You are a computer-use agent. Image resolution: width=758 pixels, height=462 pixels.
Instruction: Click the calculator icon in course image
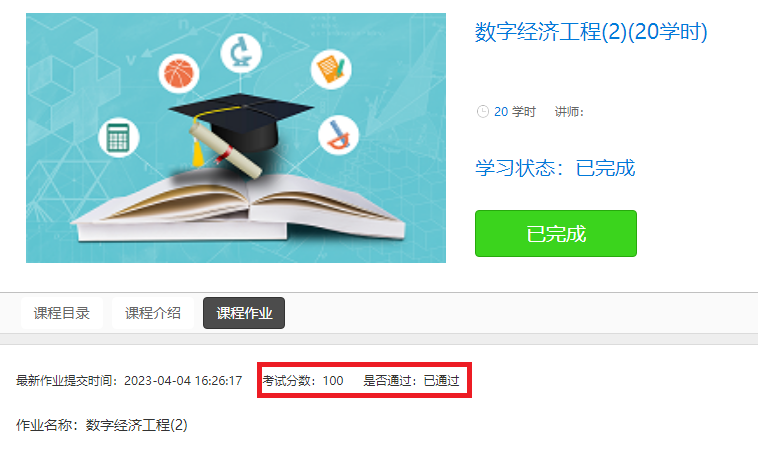(x=118, y=138)
